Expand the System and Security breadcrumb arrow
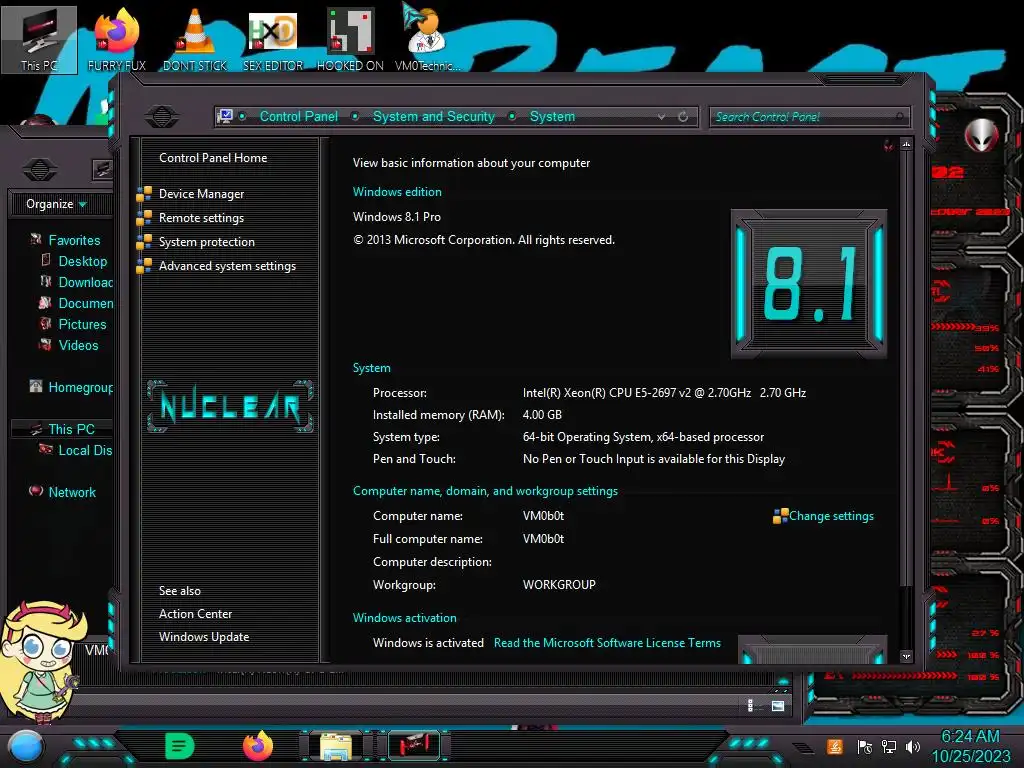 [x=512, y=116]
